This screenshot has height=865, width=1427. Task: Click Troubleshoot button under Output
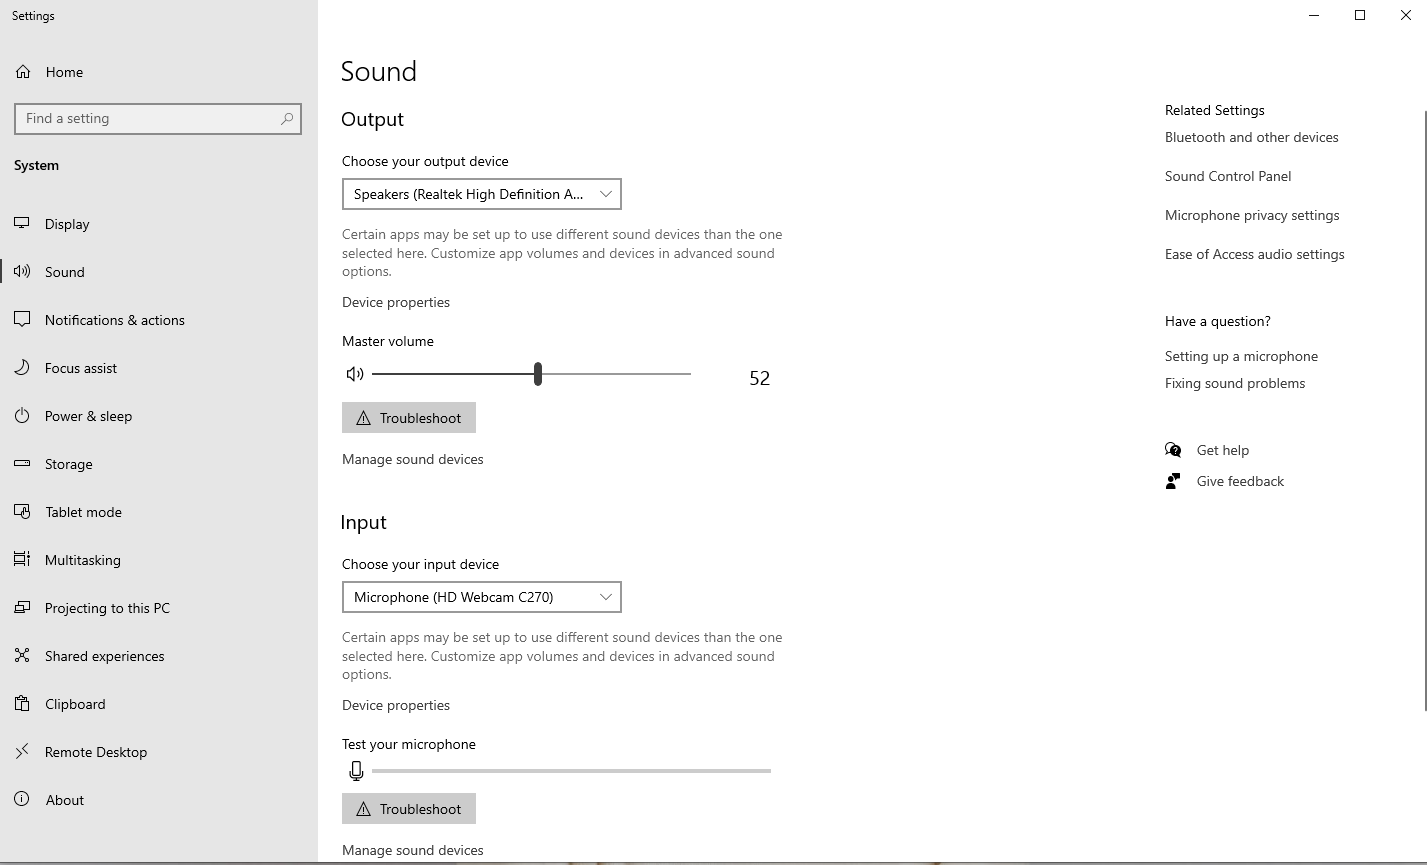point(409,418)
